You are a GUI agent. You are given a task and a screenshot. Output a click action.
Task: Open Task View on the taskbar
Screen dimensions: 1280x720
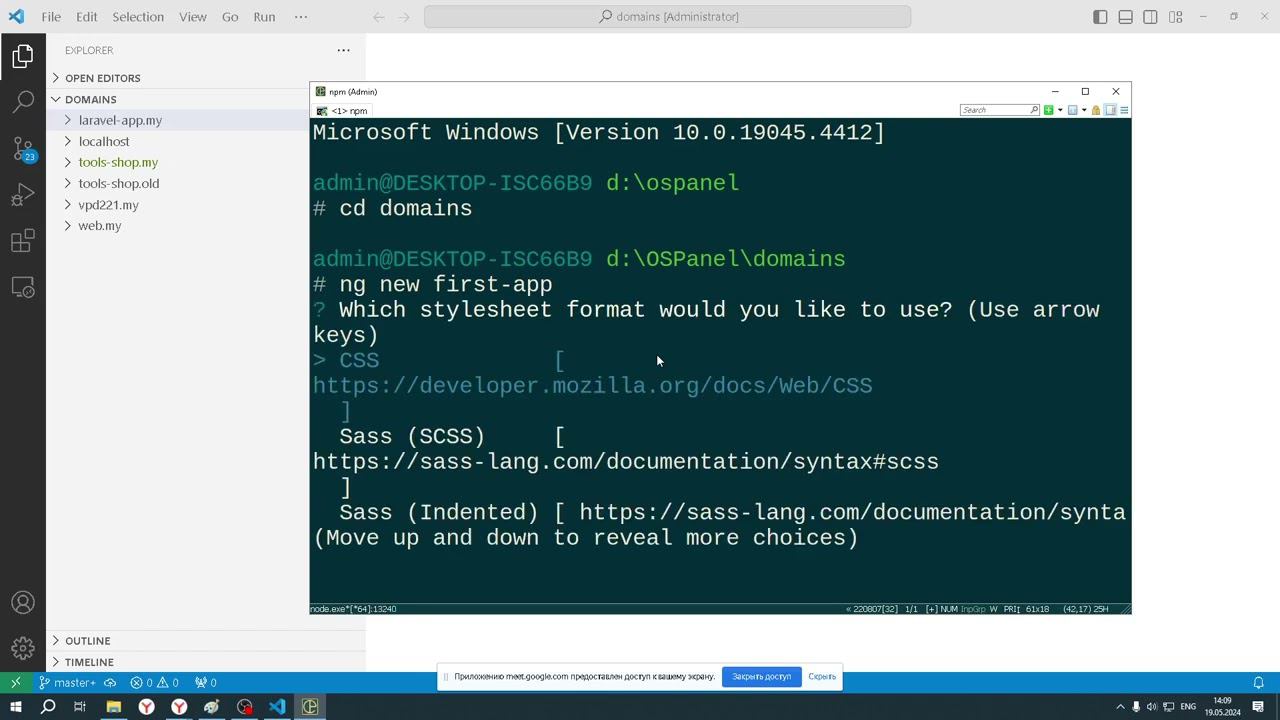pyautogui.click(x=80, y=707)
